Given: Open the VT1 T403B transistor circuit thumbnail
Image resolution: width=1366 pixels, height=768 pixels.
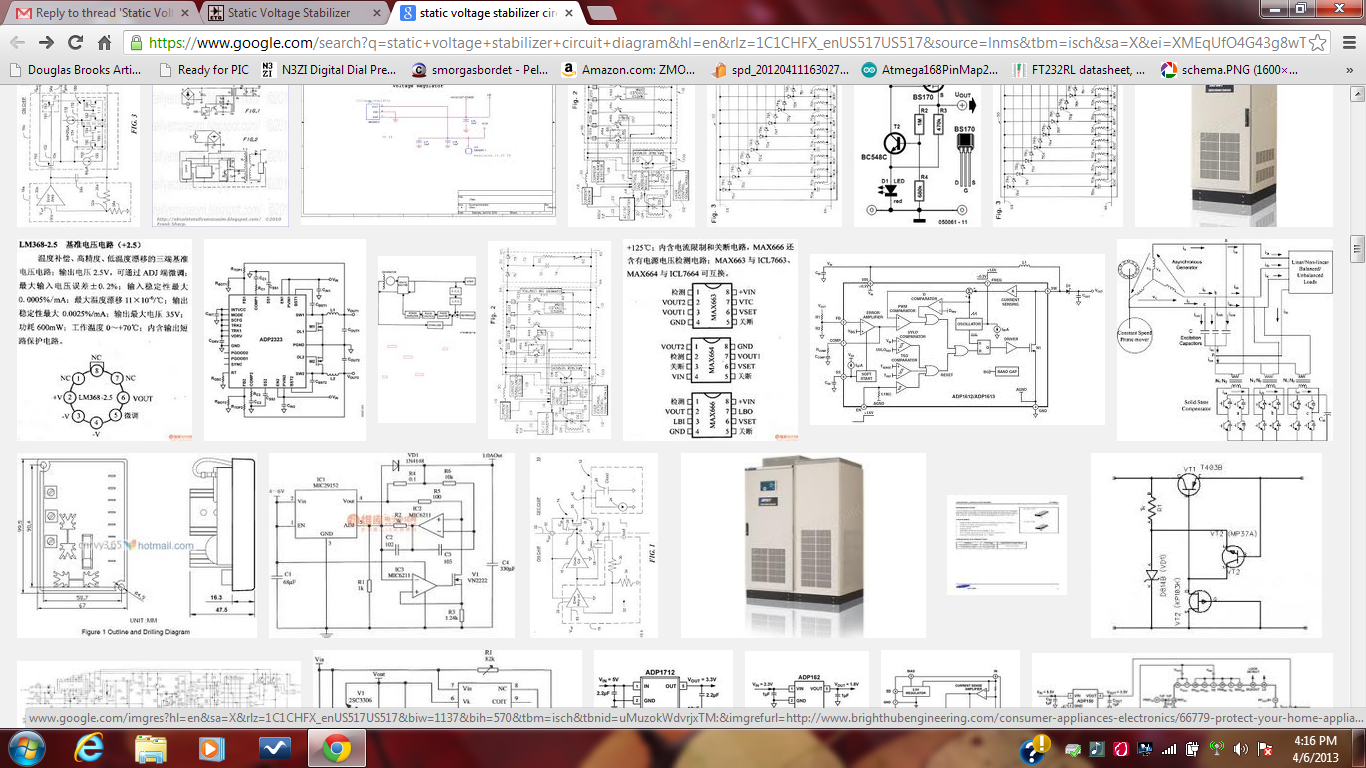Looking at the screenshot, I should coord(1206,545).
